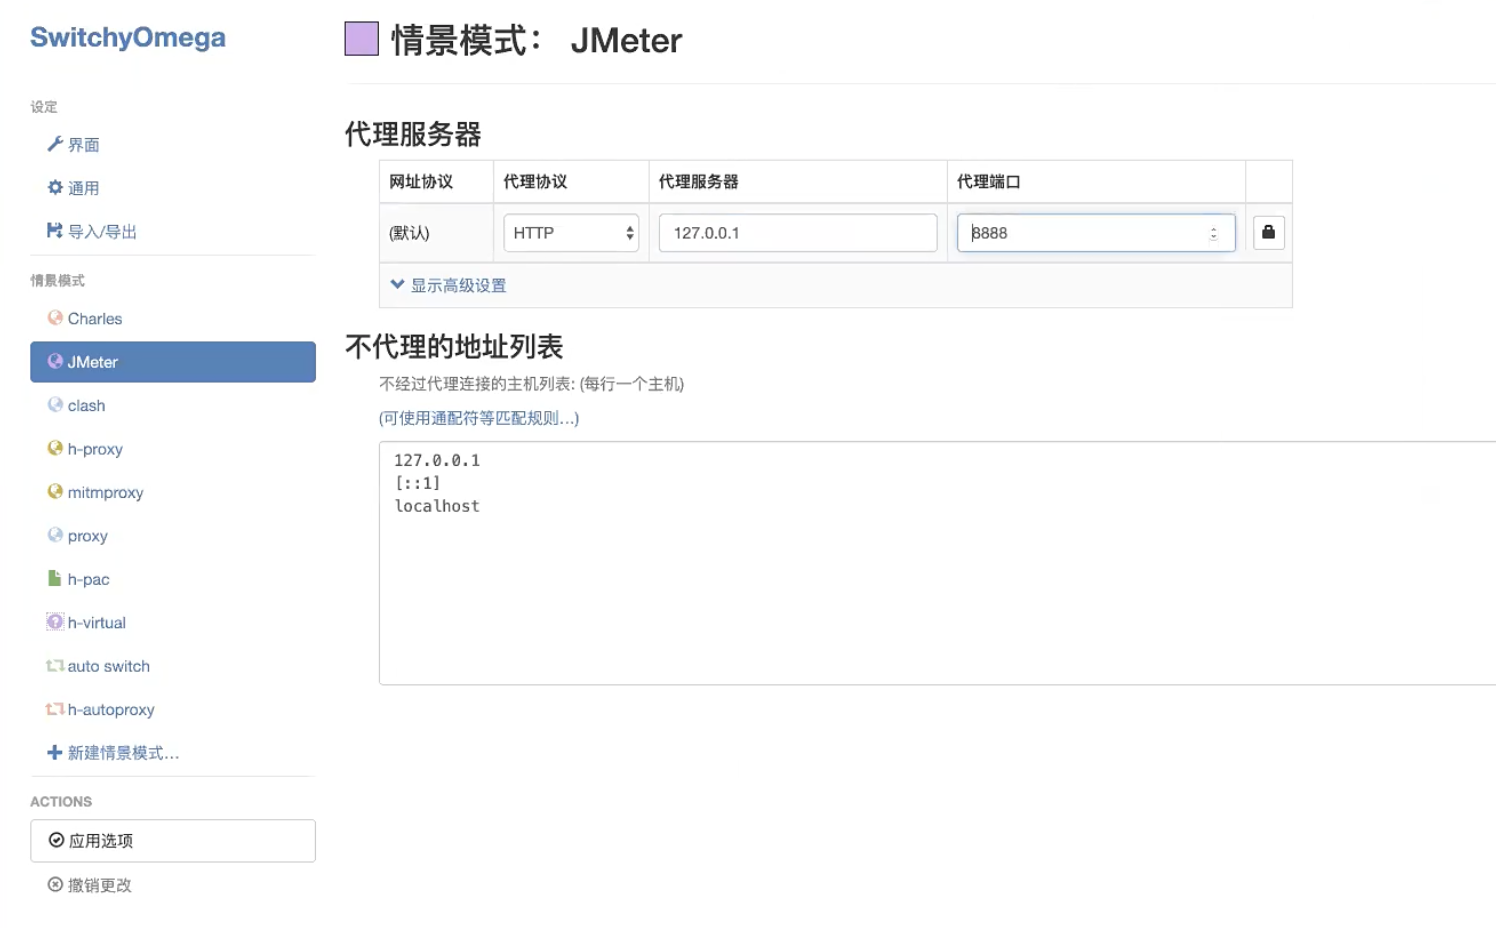Click the save icon beside 导入/导出
This screenshot has width=1496, height=928.
(x=55, y=231)
